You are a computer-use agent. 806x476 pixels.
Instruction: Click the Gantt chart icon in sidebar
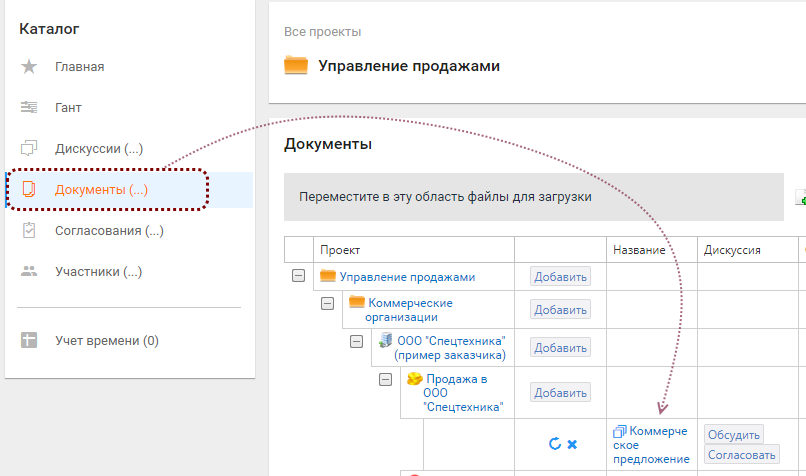click(x=29, y=107)
